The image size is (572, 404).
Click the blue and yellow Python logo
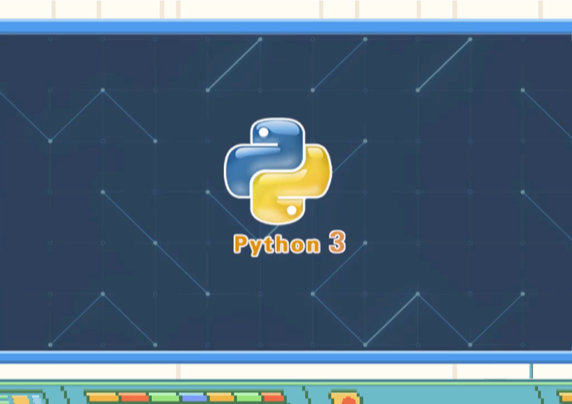click(x=278, y=171)
